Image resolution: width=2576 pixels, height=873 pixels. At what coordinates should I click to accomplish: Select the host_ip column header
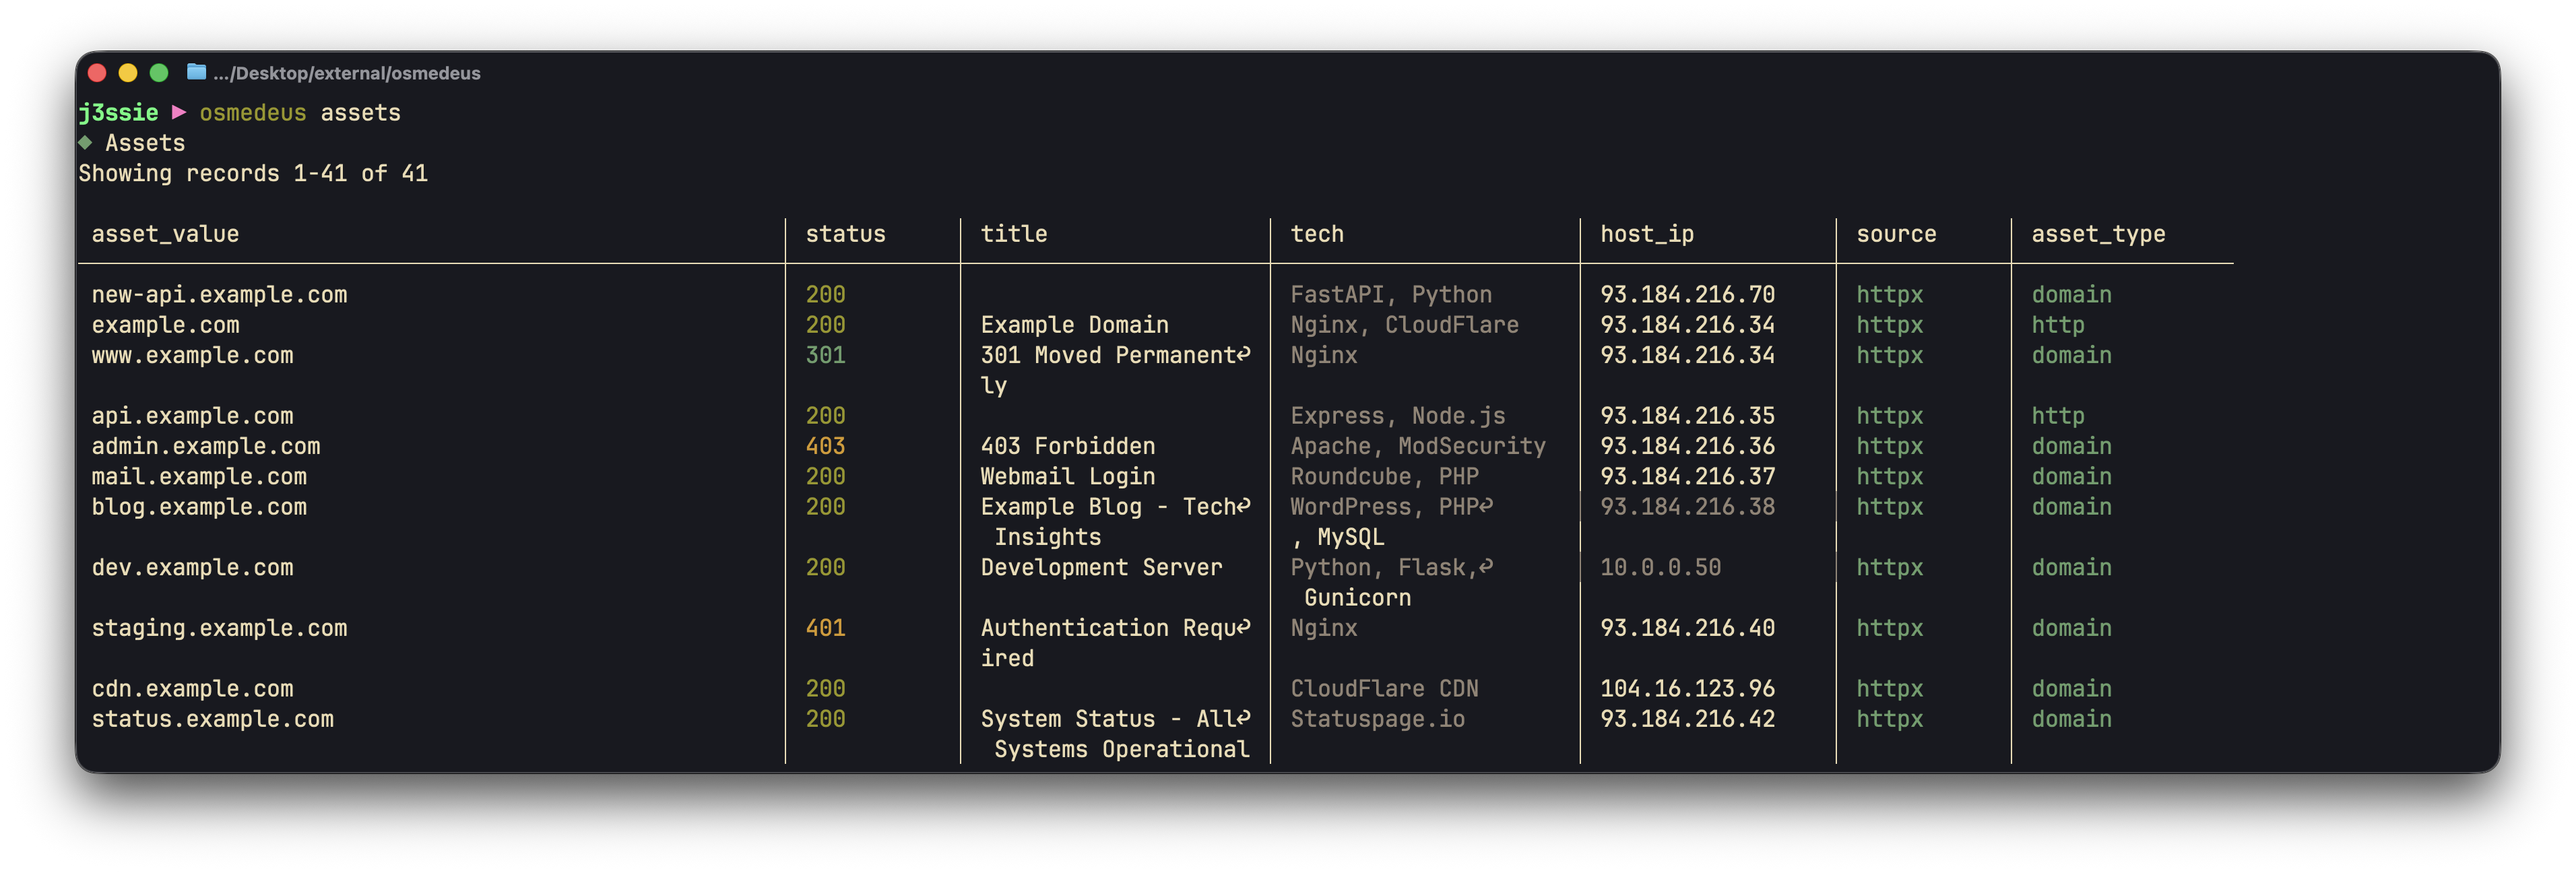point(1647,234)
